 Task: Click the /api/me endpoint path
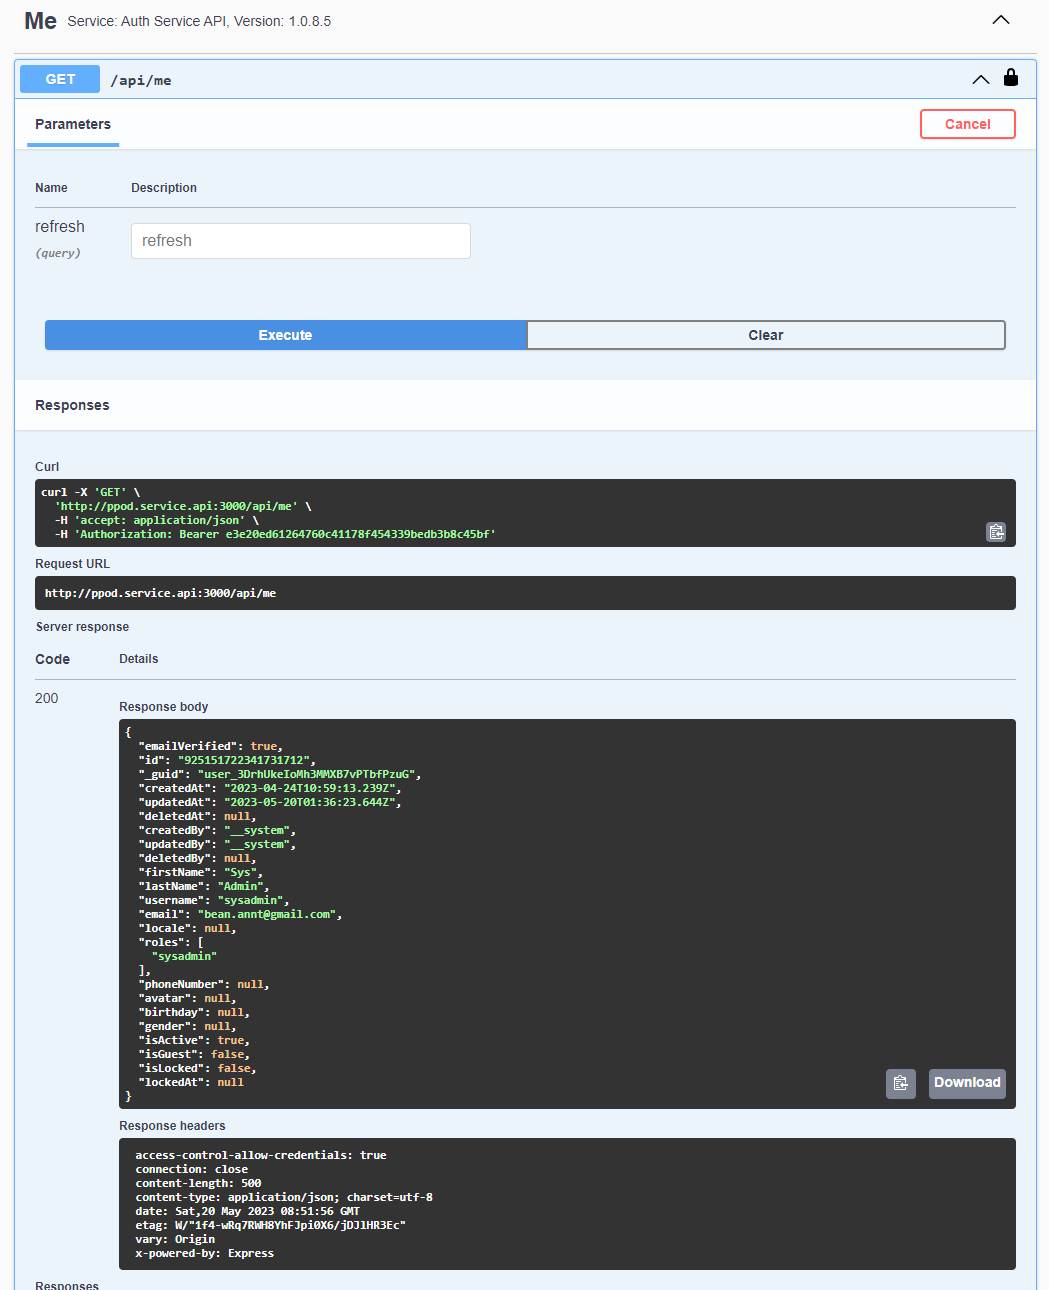(x=141, y=80)
